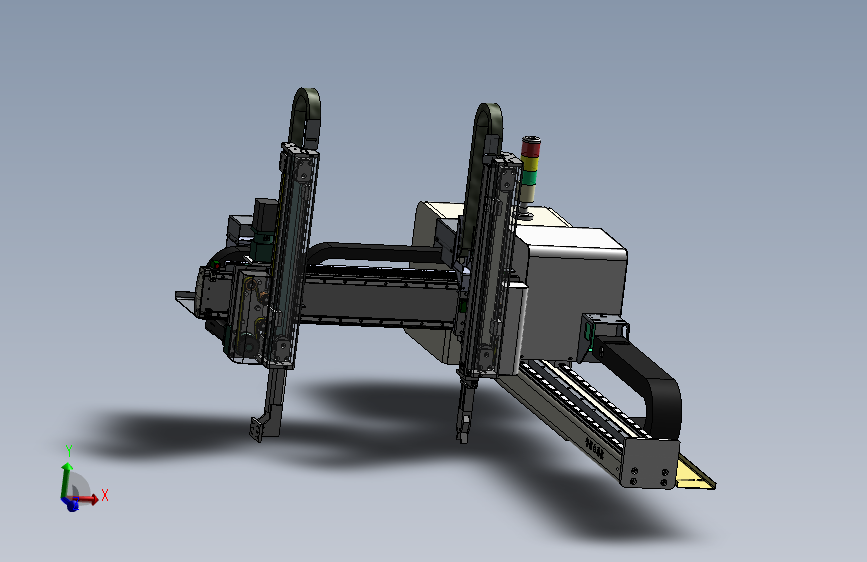
Task: Select the yellow segment of the signal tower light
Action: coord(530,164)
